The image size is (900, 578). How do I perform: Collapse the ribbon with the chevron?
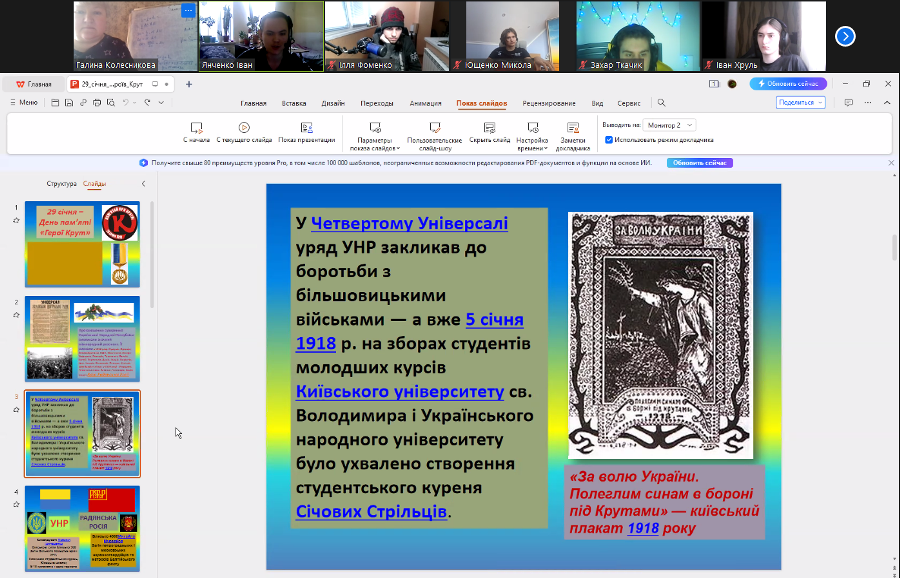tap(887, 103)
